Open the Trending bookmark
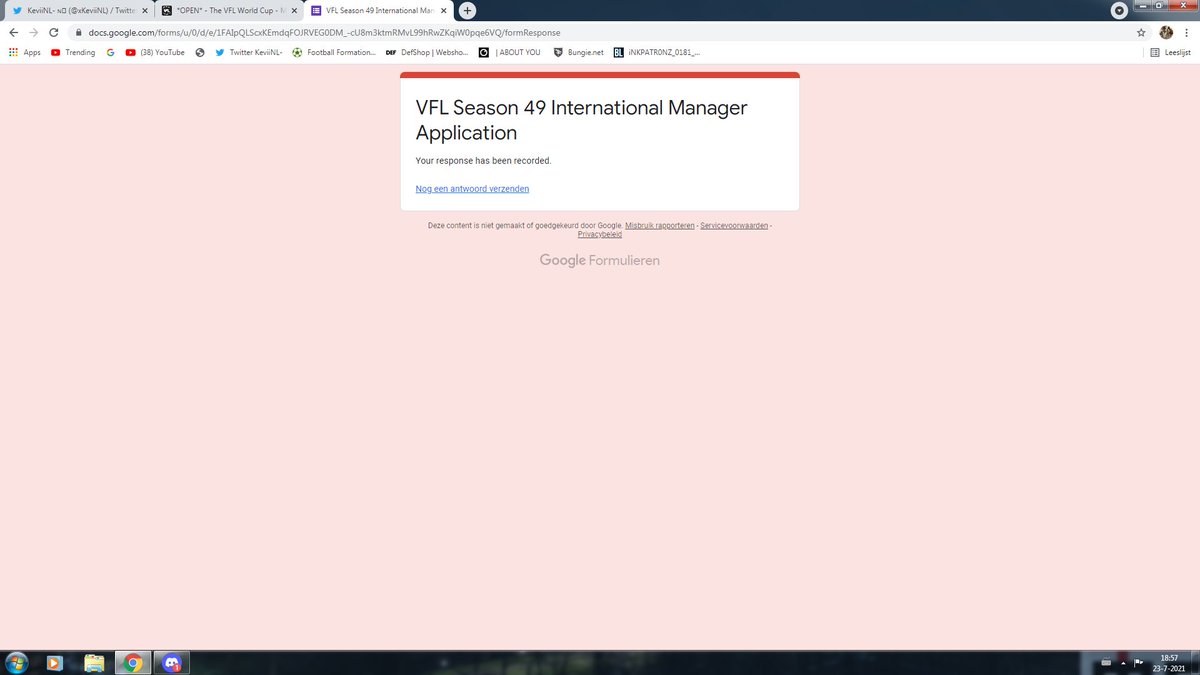Screen dimensions: 1200x675 click(x=73, y=52)
